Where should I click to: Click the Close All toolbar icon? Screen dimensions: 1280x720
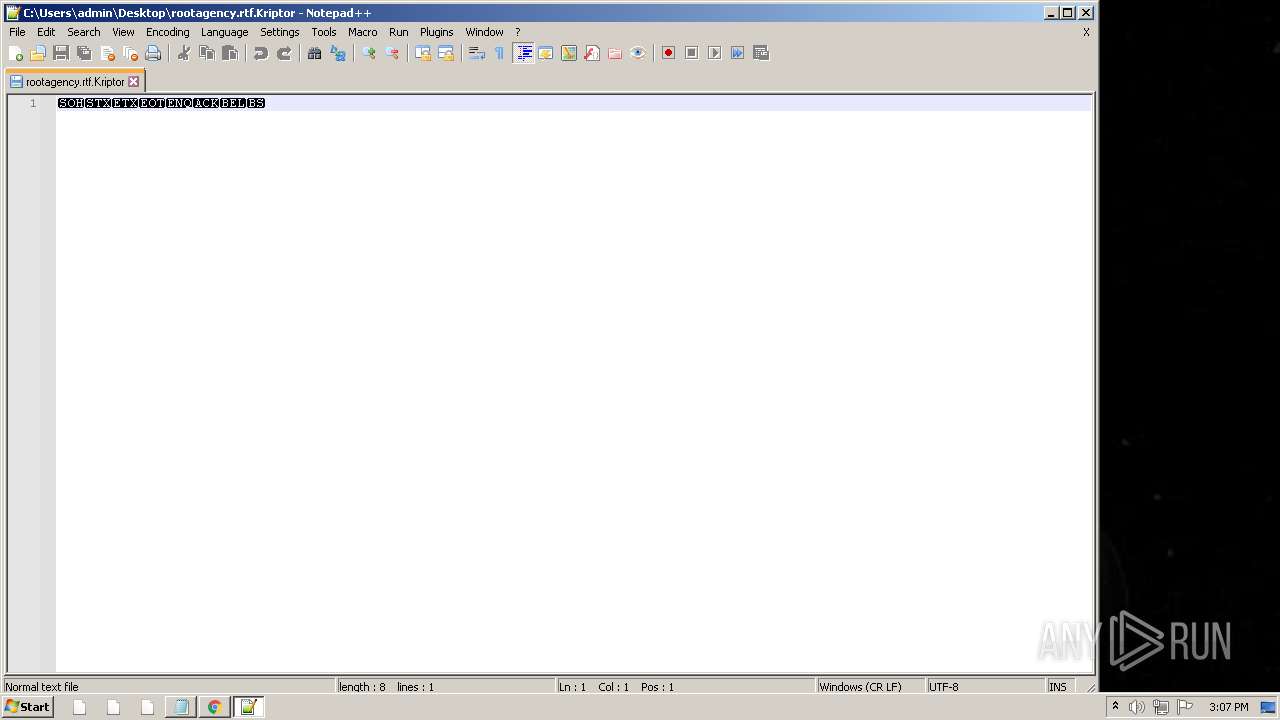[x=130, y=53]
